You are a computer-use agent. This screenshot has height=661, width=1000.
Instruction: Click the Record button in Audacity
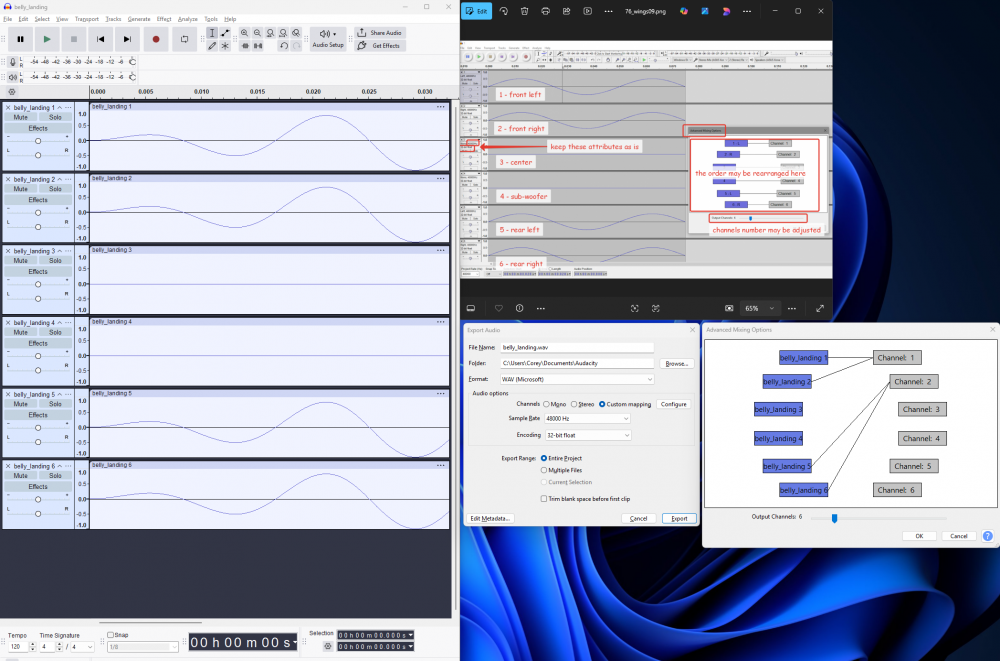(x=156, y=39)
